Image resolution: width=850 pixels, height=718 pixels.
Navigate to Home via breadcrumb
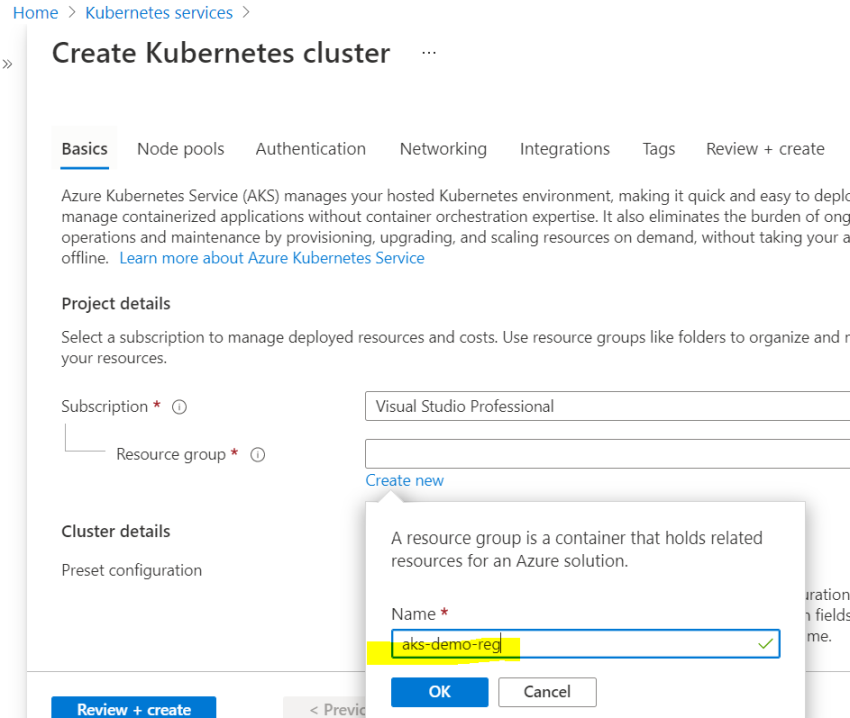(x=35, y=13)
